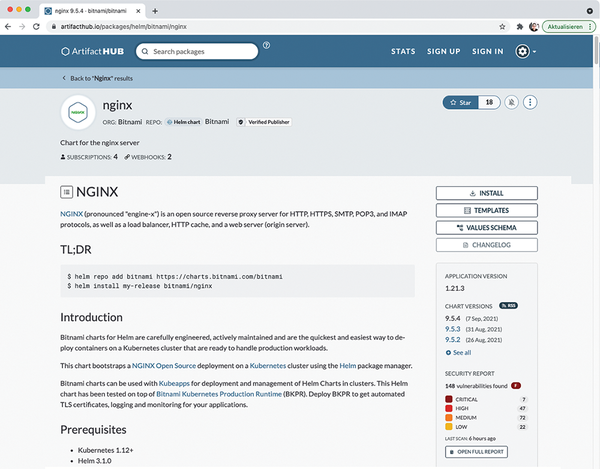Click the helm install my-release command
Image resolution: width=600 pixels, height=469 pixels.
tap(140, 286)
